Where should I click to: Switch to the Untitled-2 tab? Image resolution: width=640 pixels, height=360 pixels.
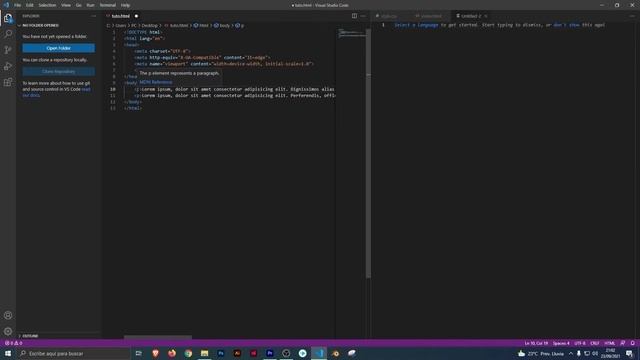tap(471, 16)
